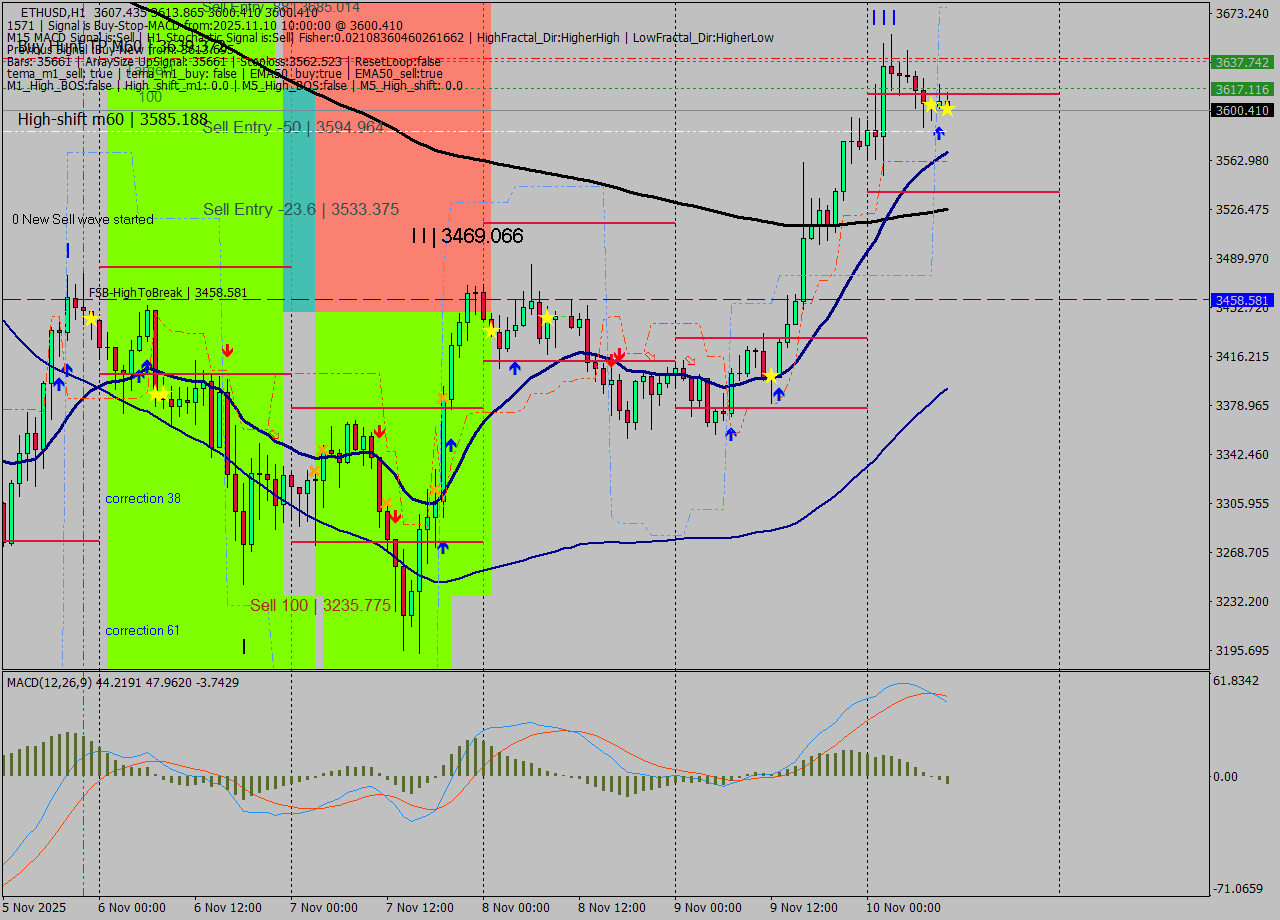Screen dimensions: 1280x920
Task: Select the blue 3458.581 price tag on axis
Action: coord(1240,300)
